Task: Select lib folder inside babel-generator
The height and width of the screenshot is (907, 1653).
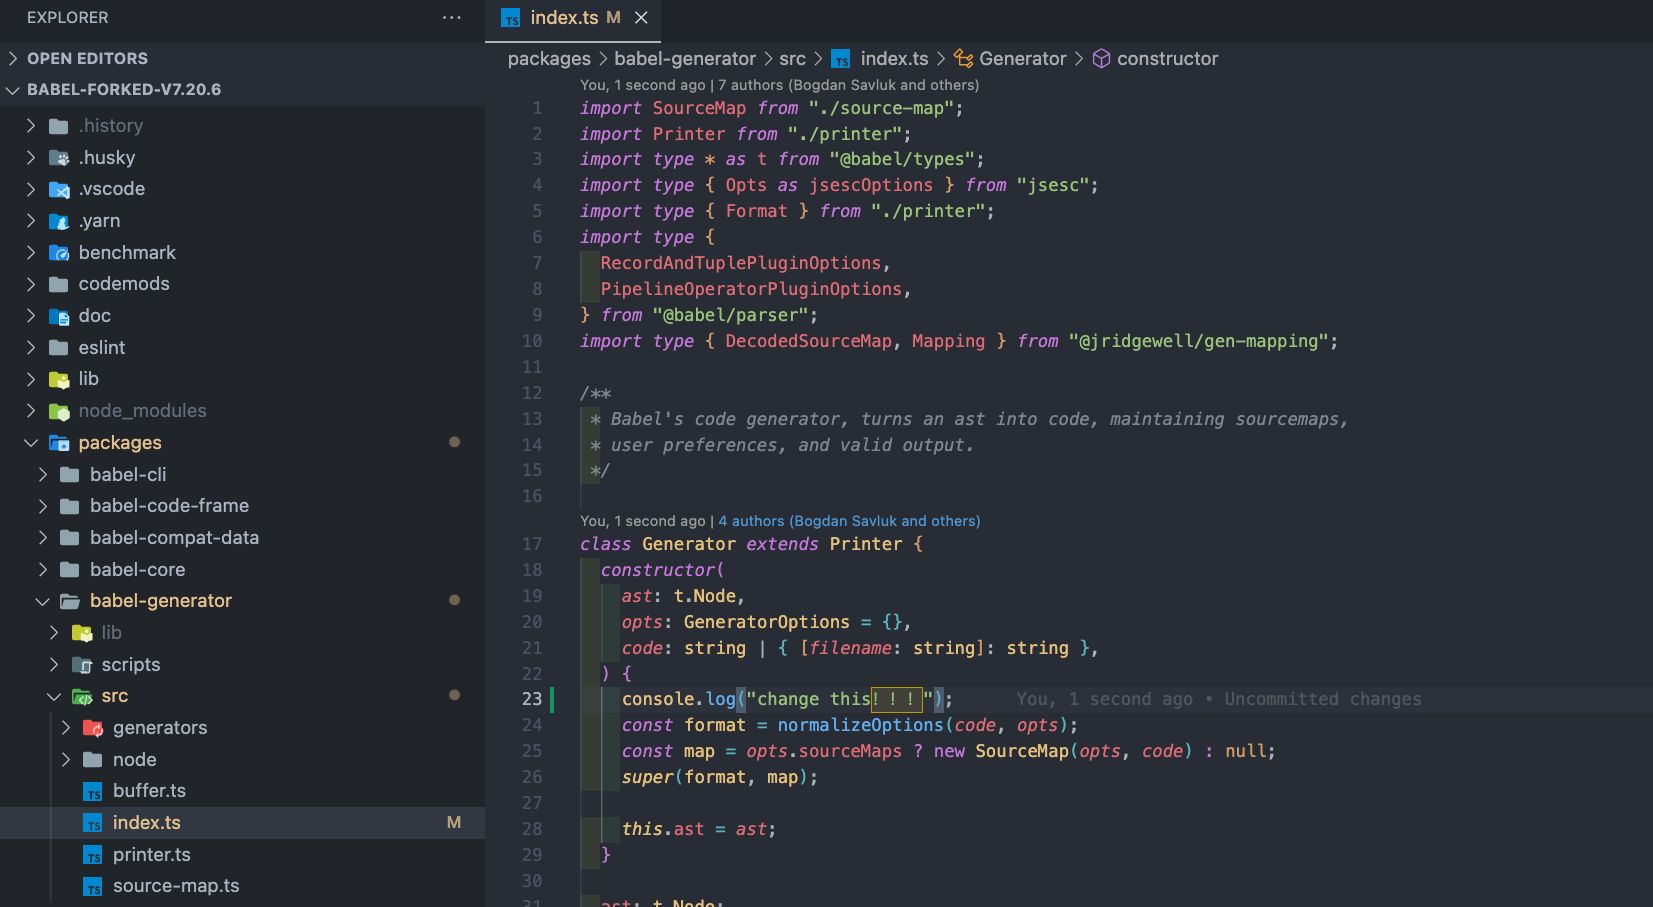Action: click(x=242, y=633)
